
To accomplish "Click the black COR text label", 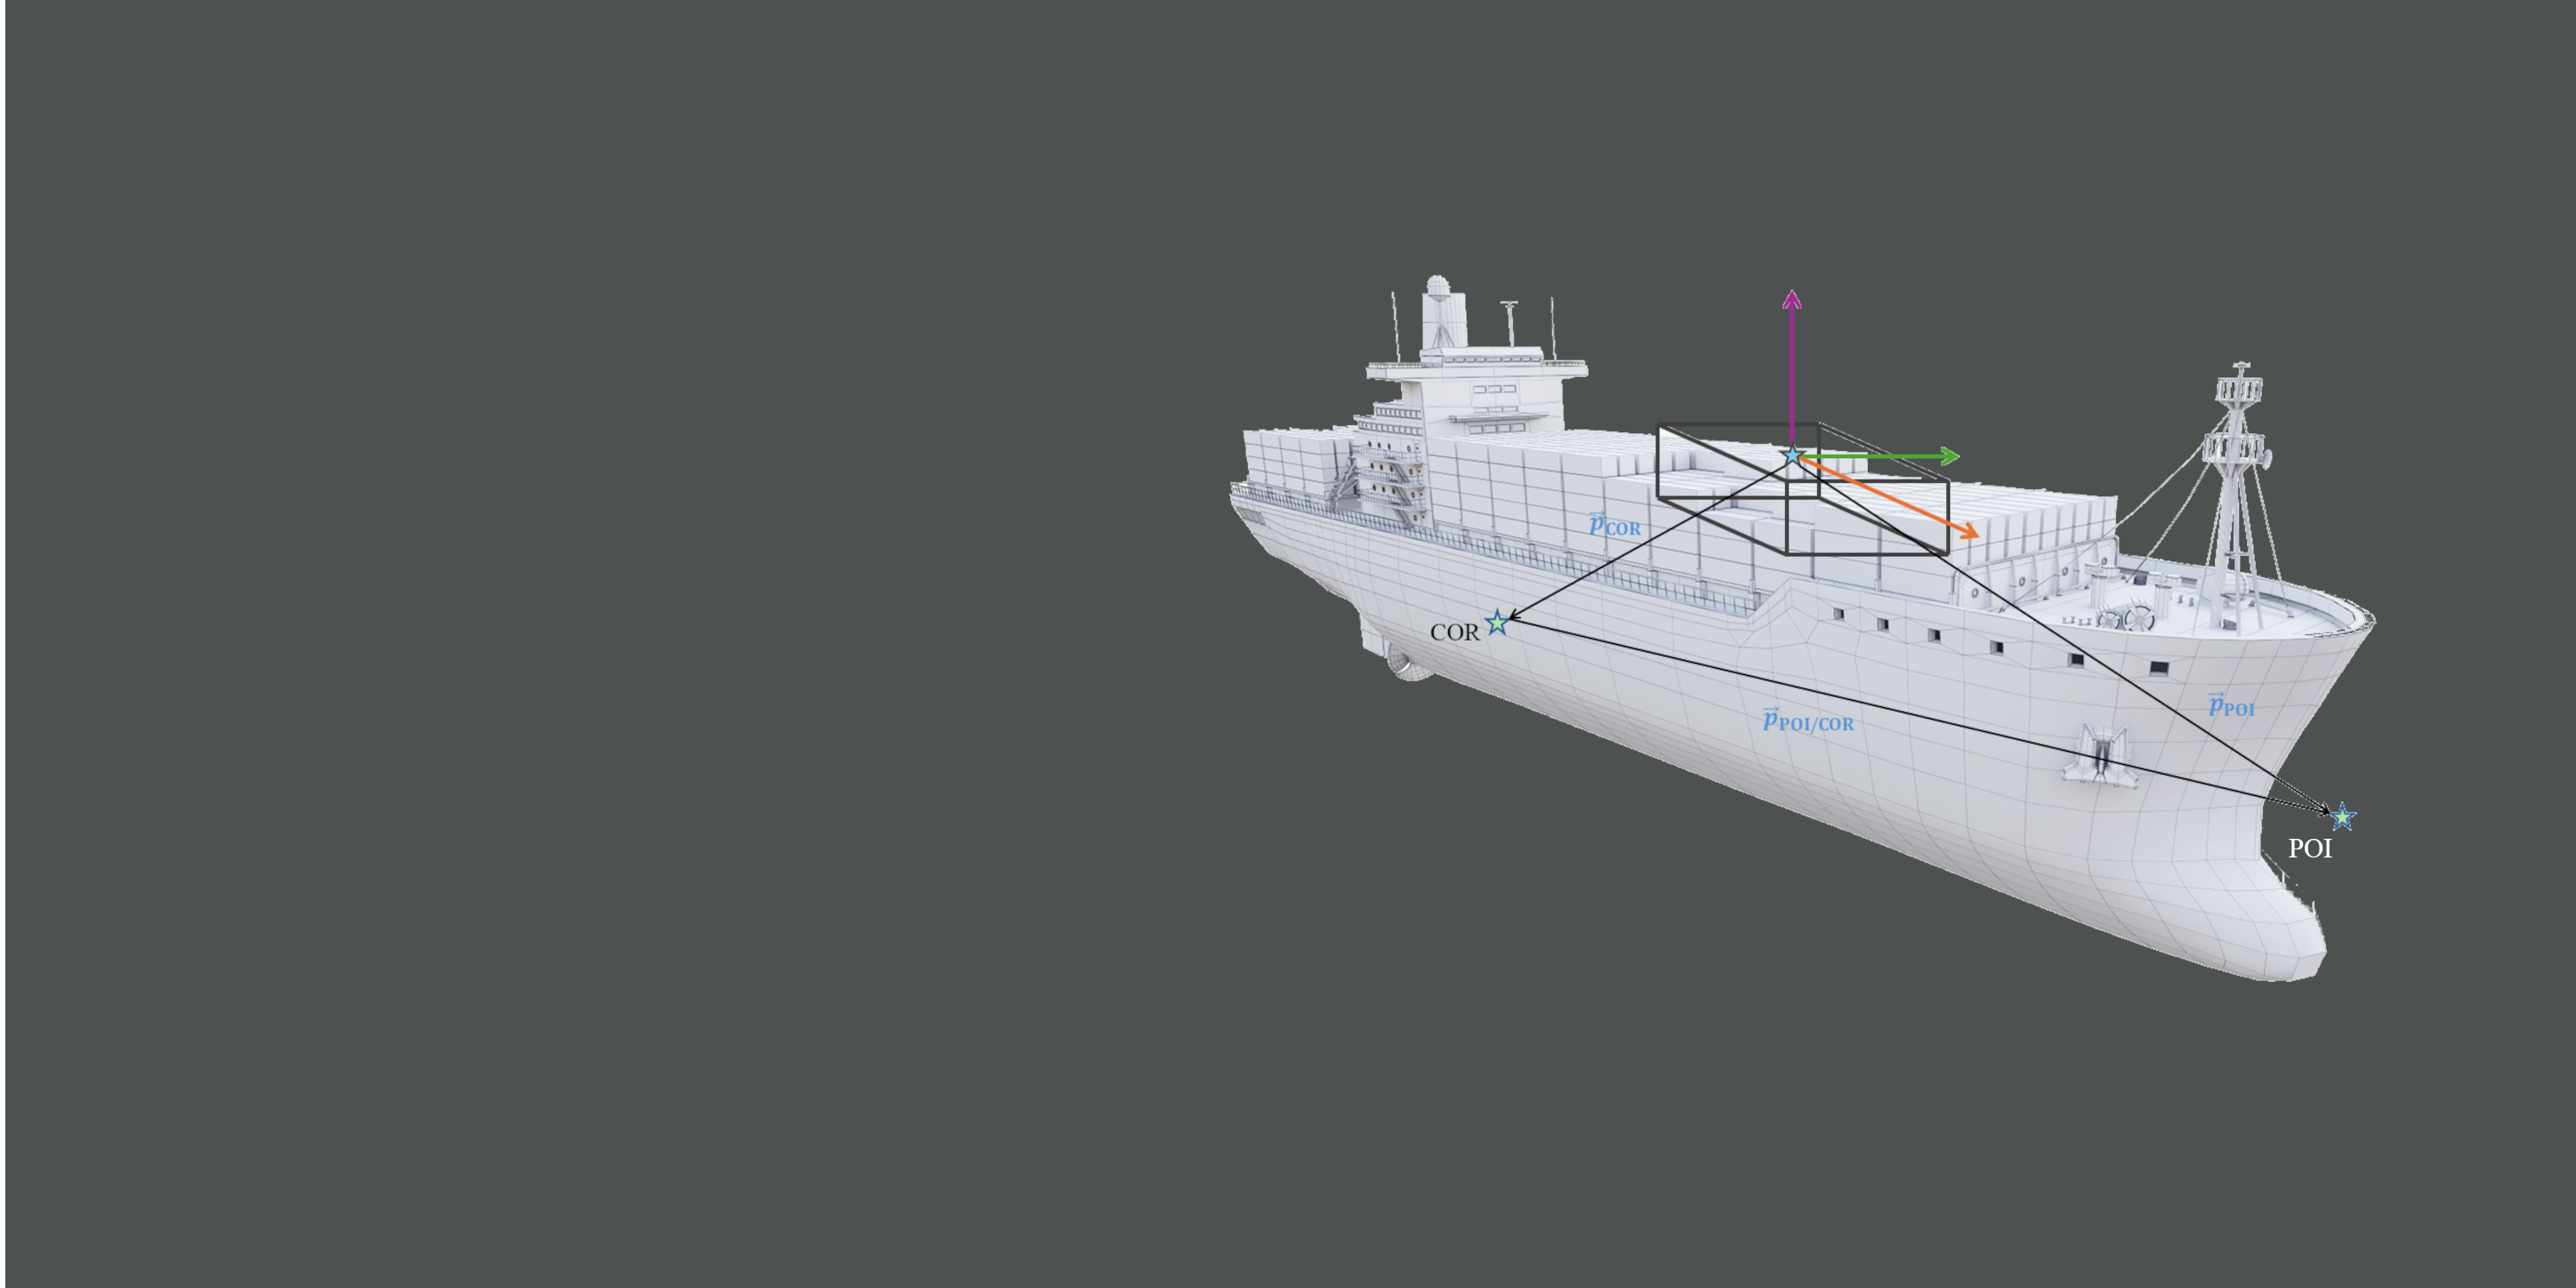I will tap(1454, 633).
